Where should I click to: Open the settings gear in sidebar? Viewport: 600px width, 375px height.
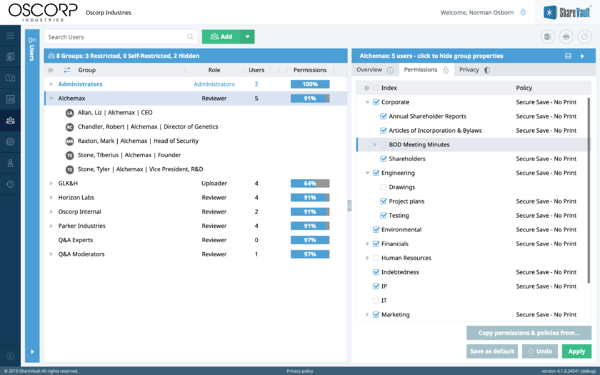(10, 142)
